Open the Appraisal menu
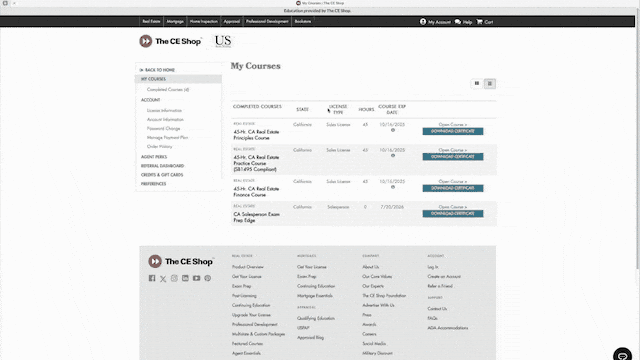 (x=231, y=21)
